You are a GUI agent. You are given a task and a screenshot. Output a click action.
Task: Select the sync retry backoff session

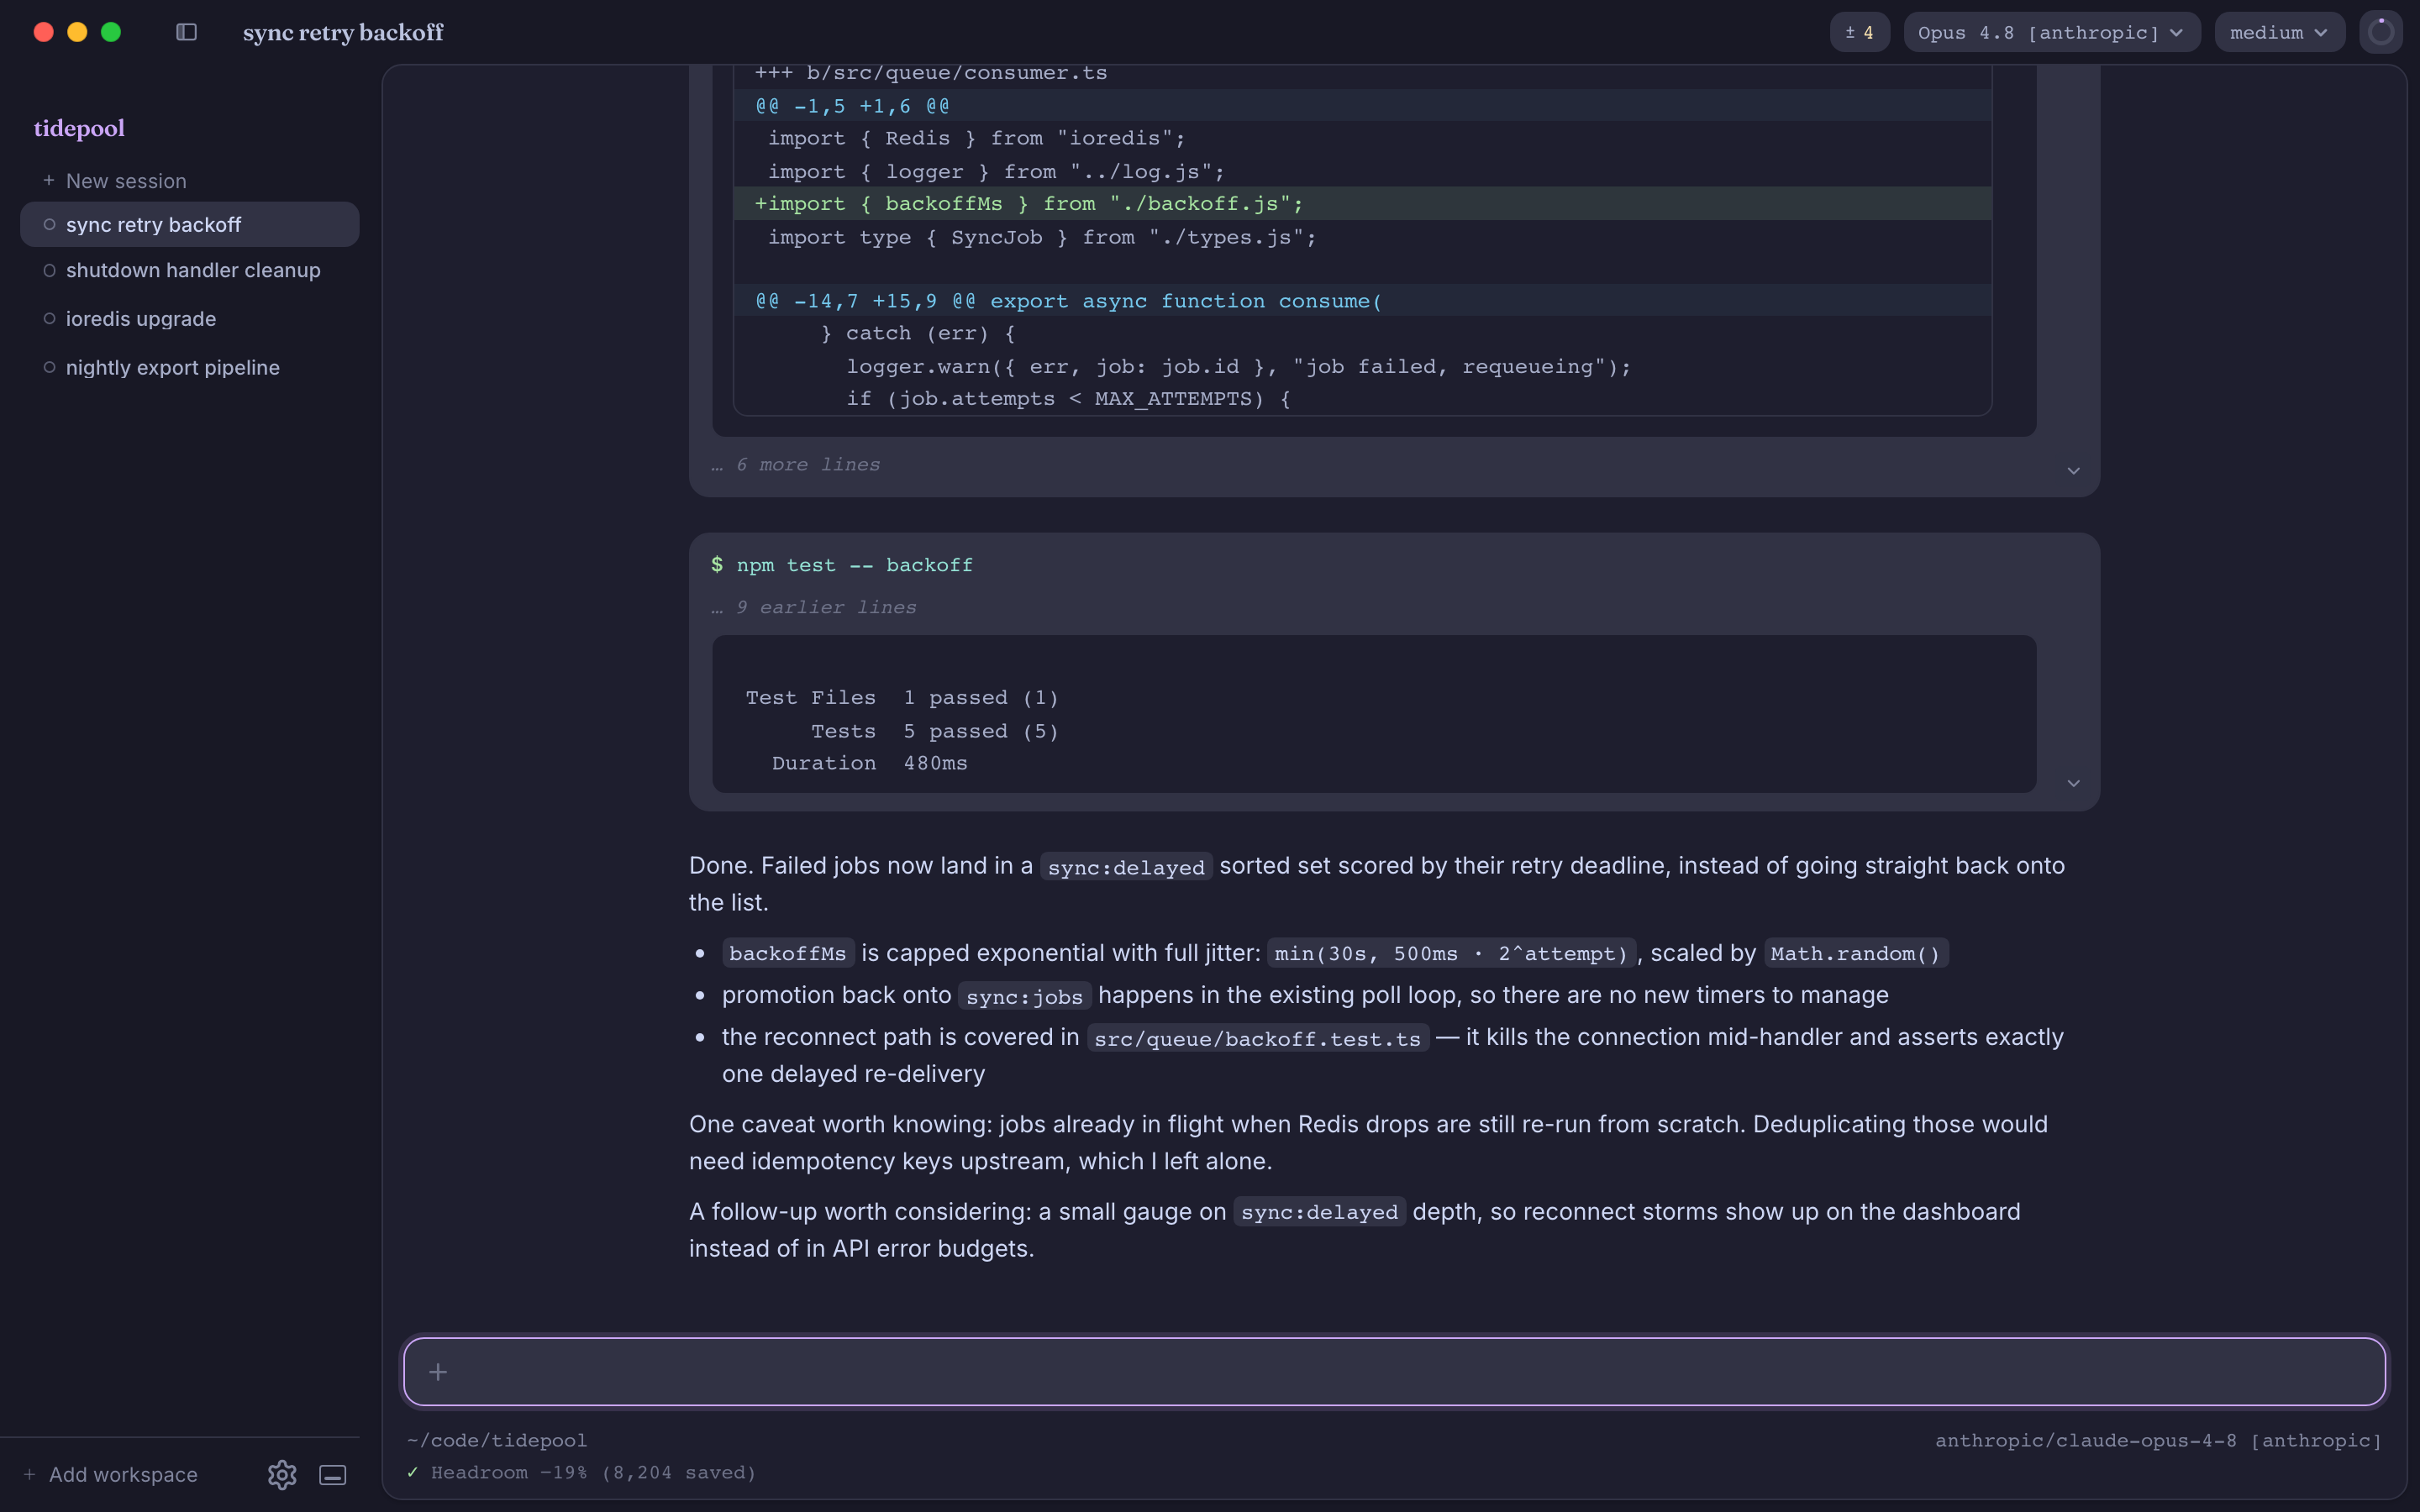tap(190, 225)
